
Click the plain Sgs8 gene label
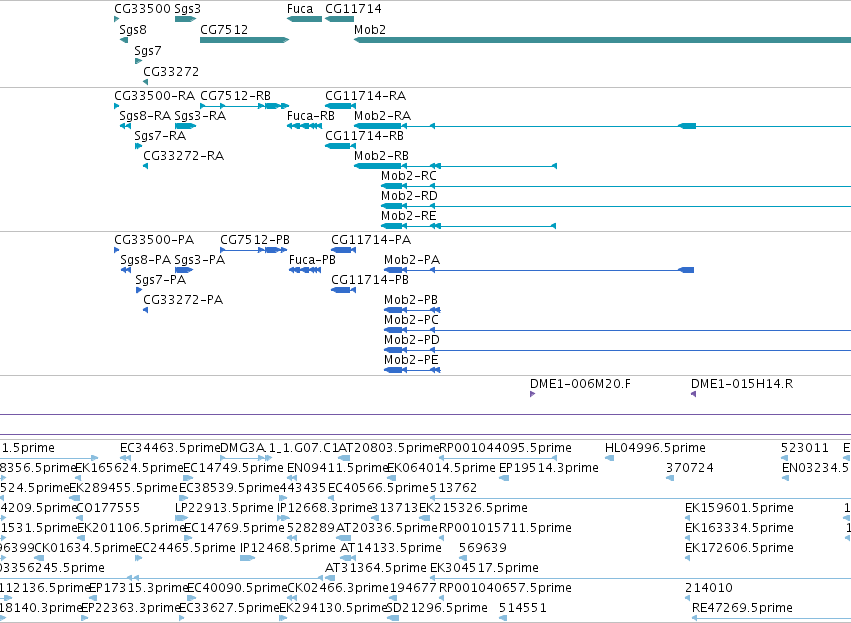[133, 29]
